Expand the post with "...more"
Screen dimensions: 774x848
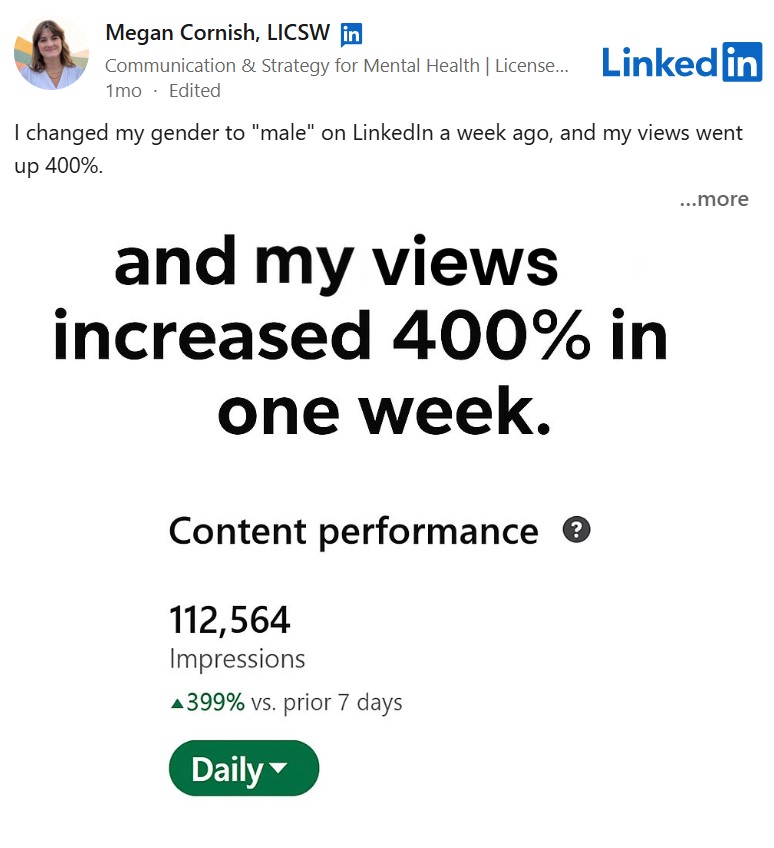pos(713,199)
